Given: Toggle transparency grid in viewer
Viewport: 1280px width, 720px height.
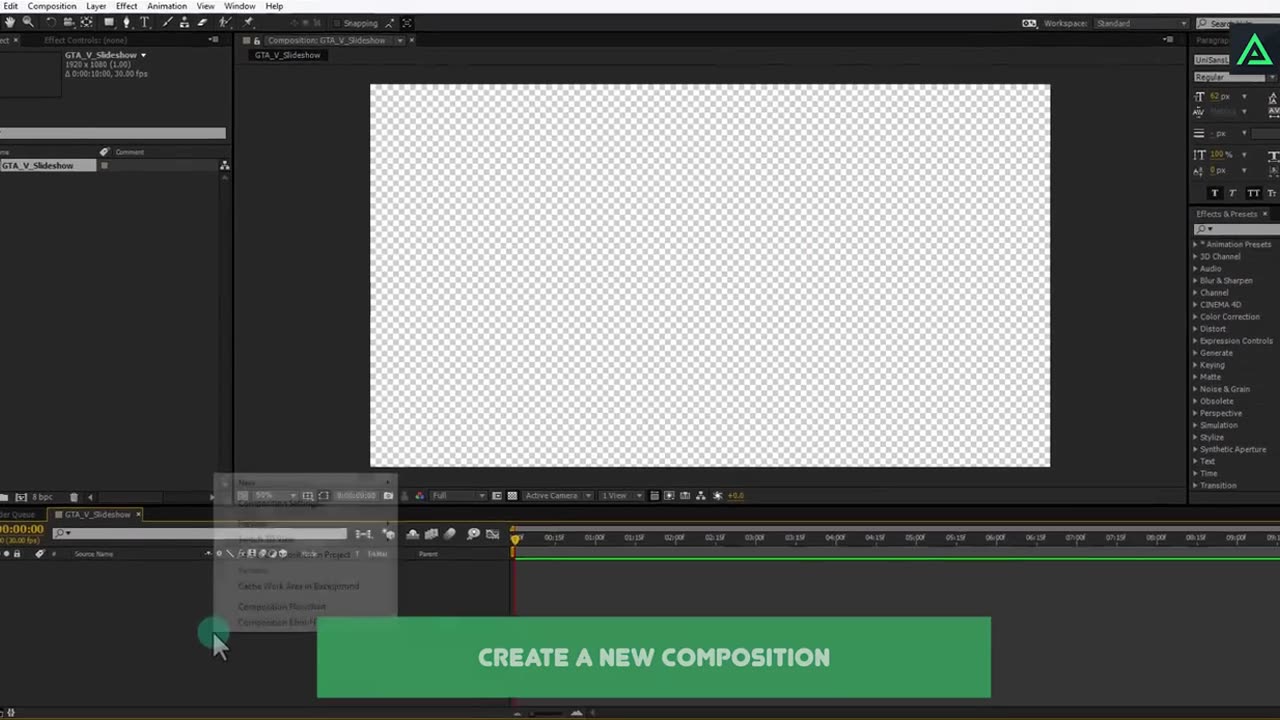Looking at the screenshot, I should 512,495.
